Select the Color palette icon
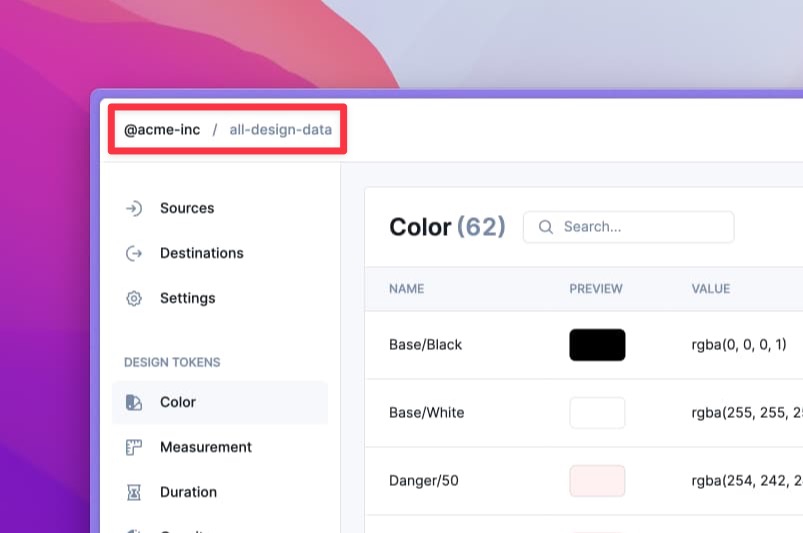 pos(133,402)
